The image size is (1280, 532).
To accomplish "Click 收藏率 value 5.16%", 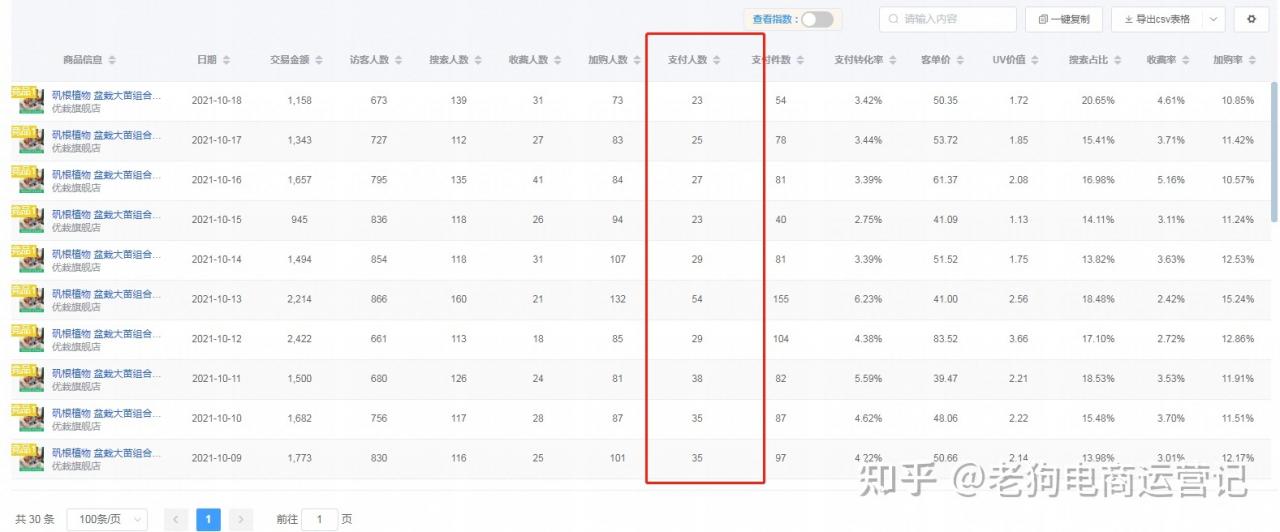I will pyautogui.click(x=1170, y=180).
